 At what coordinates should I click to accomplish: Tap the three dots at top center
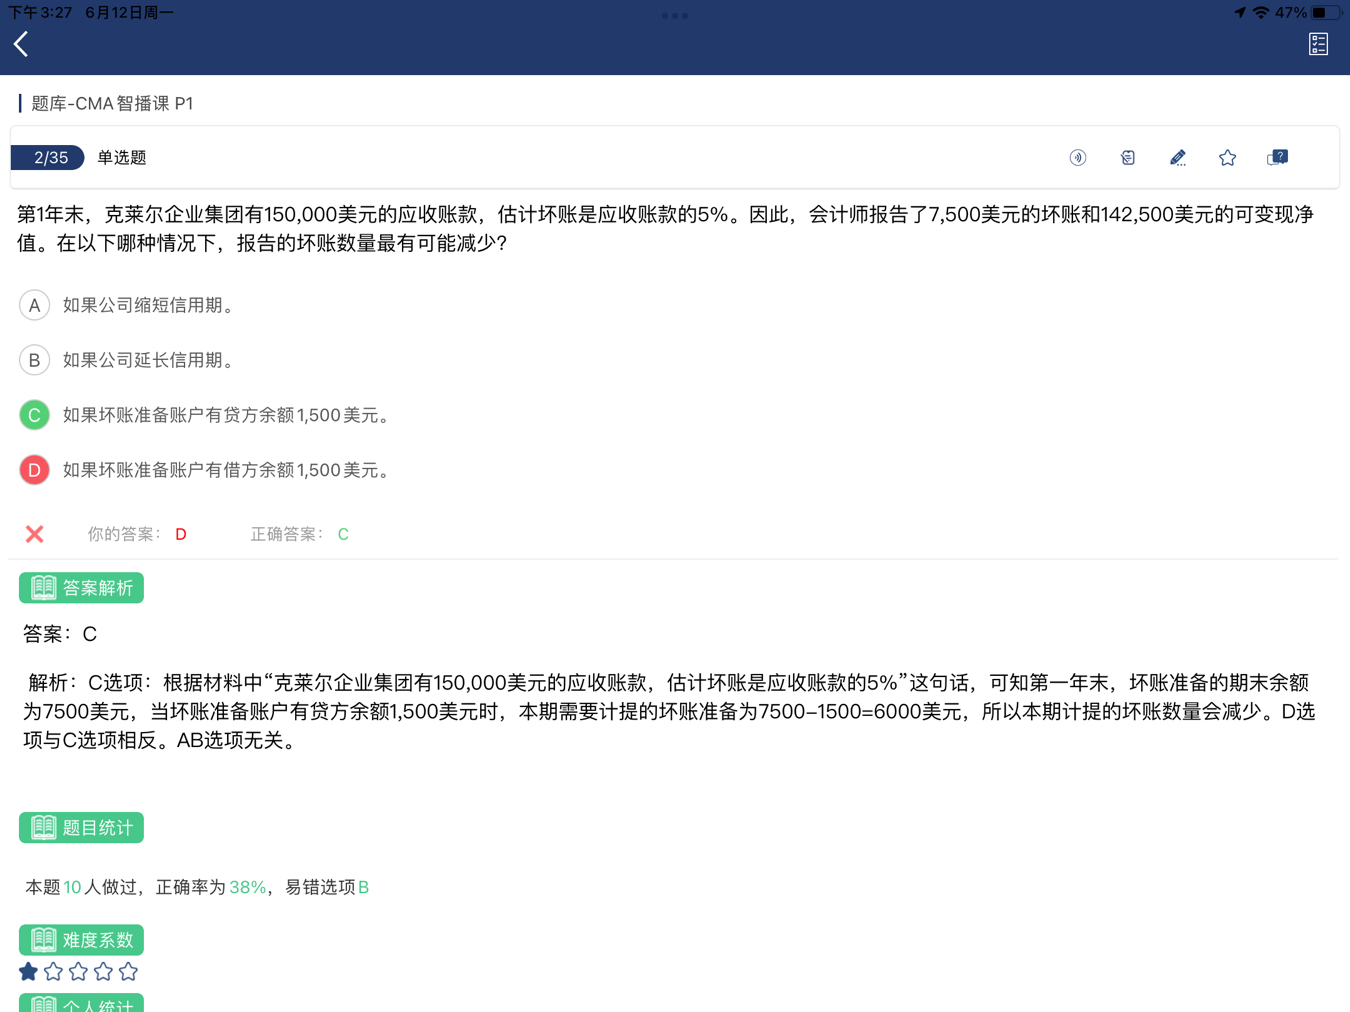[x=675, y=16]
